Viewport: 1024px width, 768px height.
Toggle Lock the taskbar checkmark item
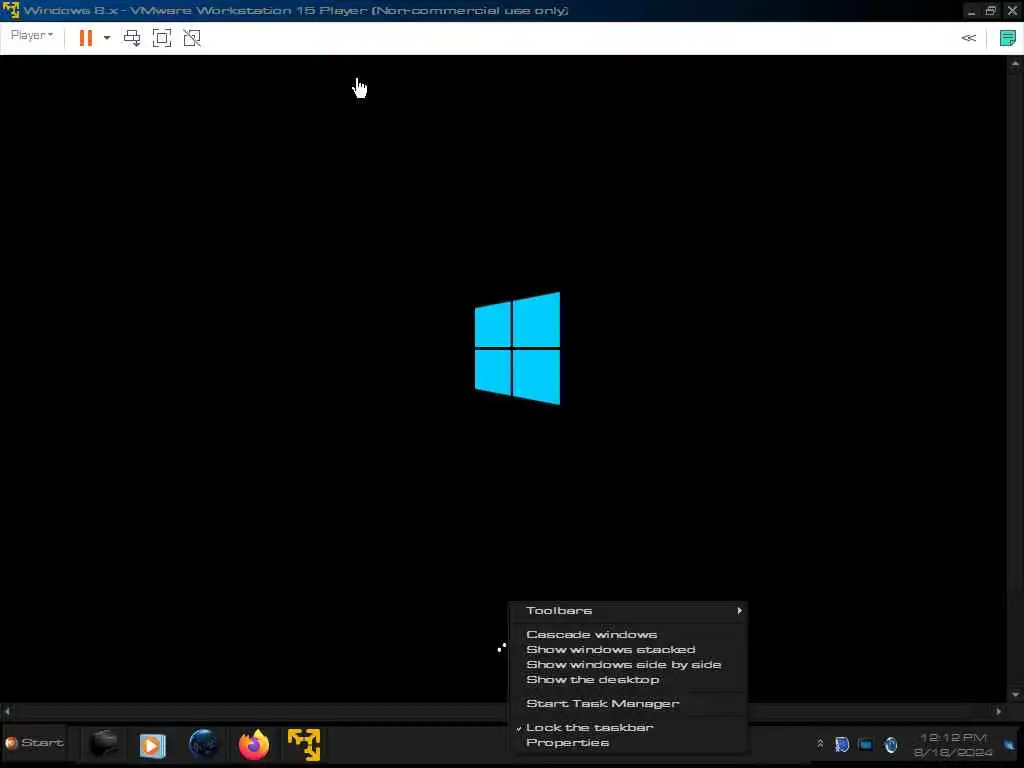click(x=628, y=728)
